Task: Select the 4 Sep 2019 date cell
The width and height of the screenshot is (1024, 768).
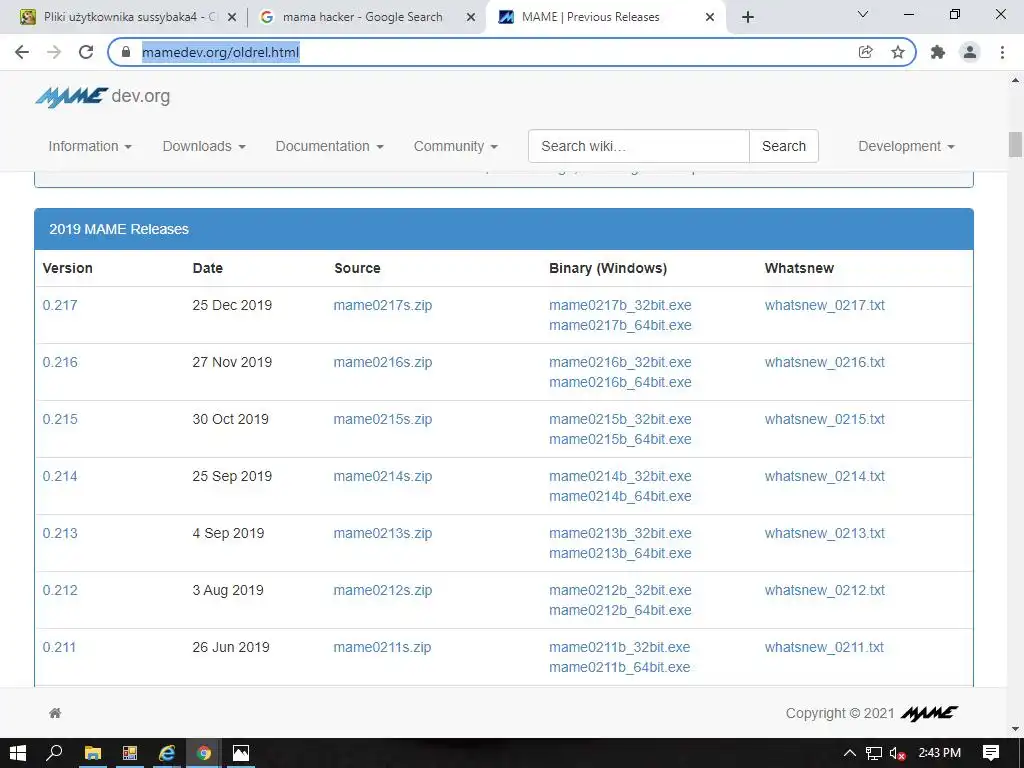Action: 228,533
